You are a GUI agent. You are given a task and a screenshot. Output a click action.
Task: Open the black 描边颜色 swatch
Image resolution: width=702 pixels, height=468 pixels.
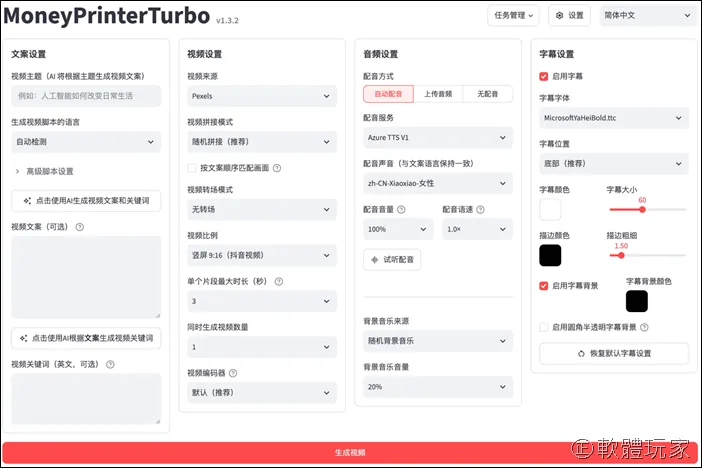(x=550, y=255)
